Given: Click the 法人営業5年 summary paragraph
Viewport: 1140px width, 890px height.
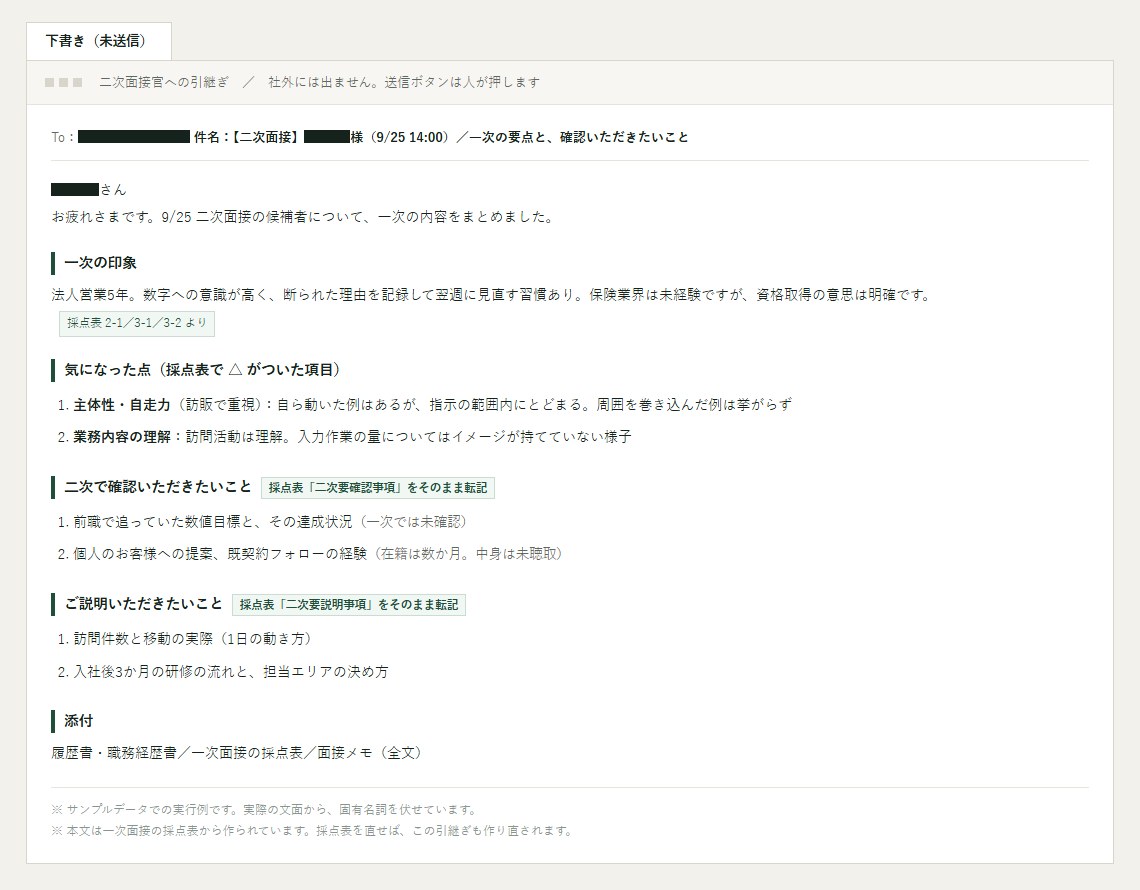Looking at the screenshot, I should coord(491,294).
